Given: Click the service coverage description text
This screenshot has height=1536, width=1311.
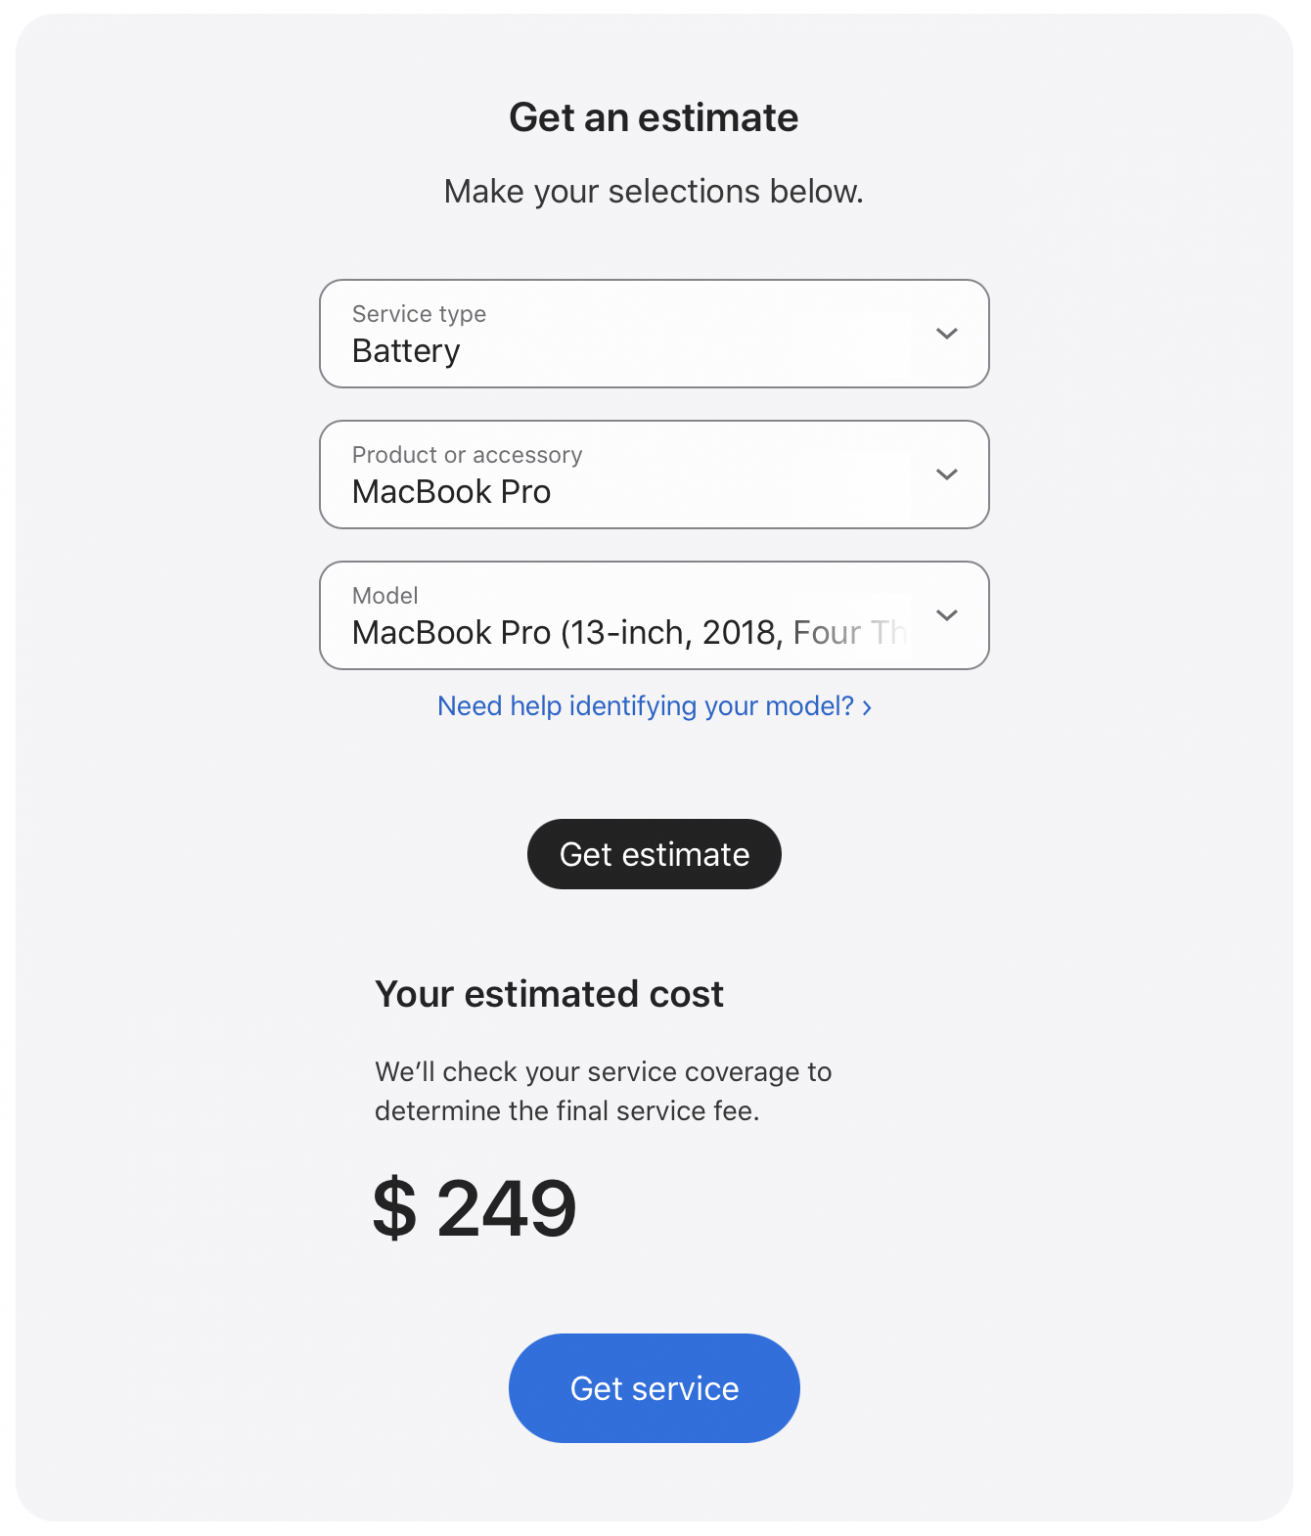Looking at the screenshot, I should coord(603,1092).
